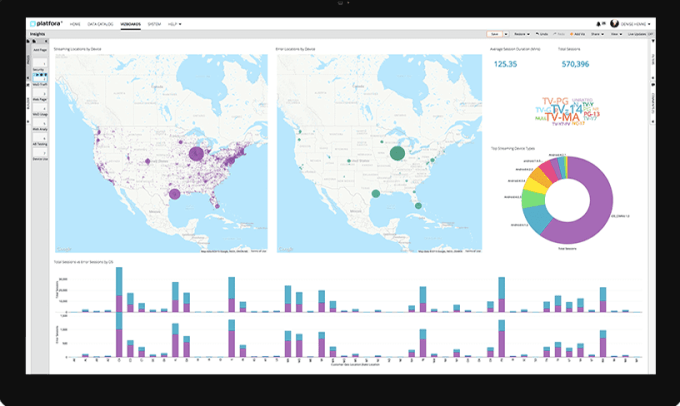Screen dimensions: 680x406
Task: Open the Help menu
Action: (x=174, y=24)
